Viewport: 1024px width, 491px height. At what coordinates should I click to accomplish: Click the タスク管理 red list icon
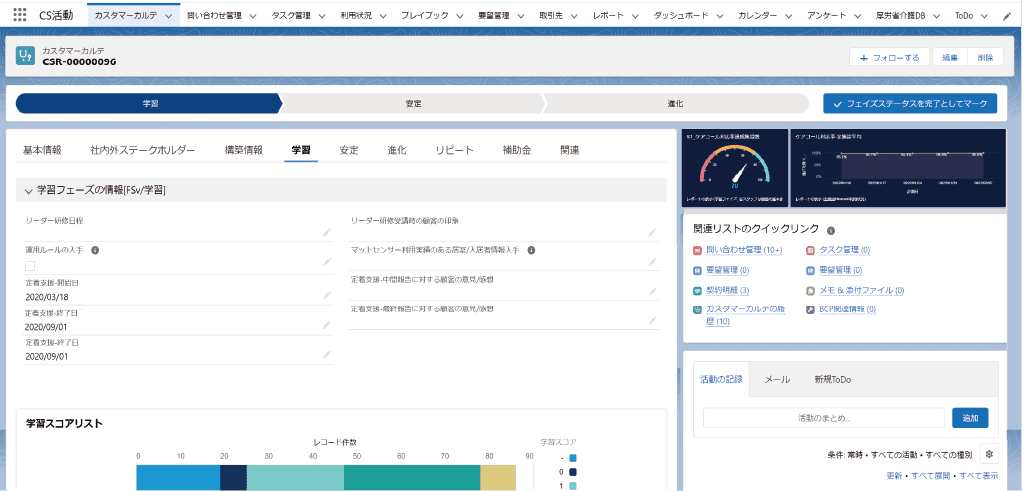810,250
